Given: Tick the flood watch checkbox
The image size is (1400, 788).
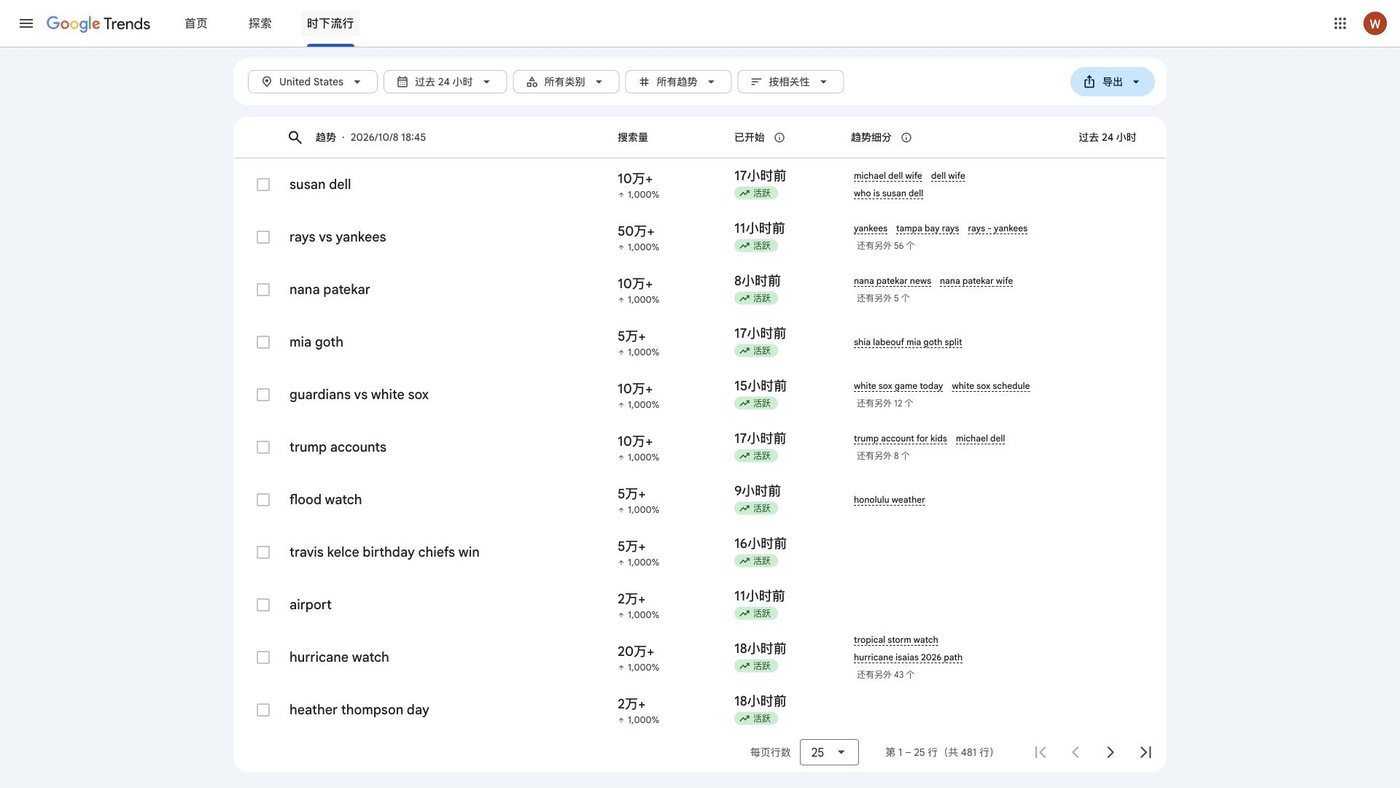Looking at the screenshot, I should click(x=263, y=500).
